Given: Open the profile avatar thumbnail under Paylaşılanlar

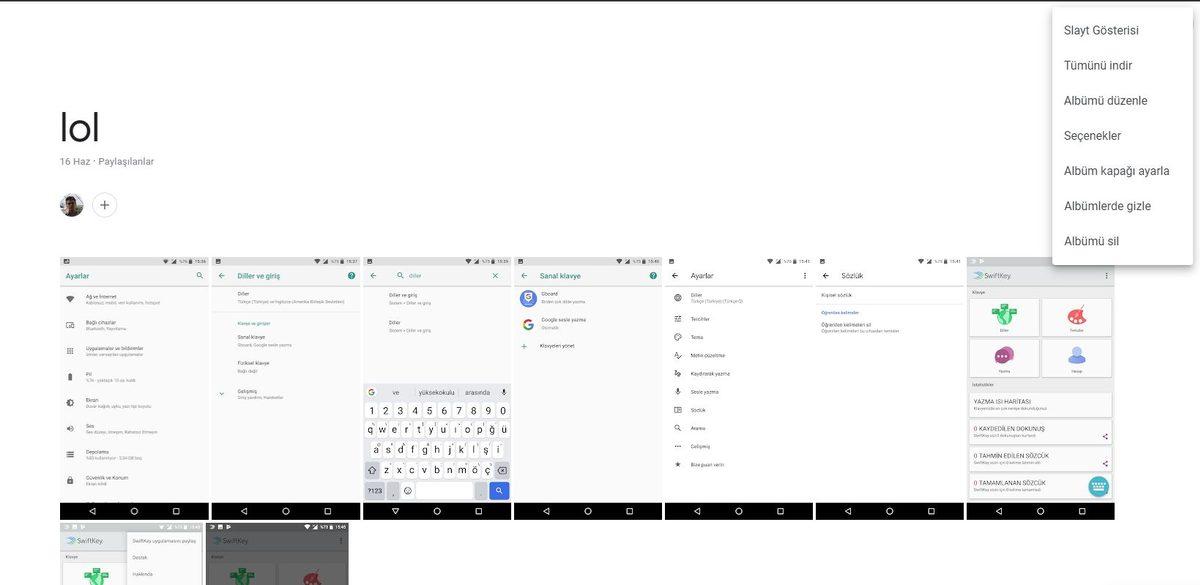Looking at the screenshot, I should (71, 203).
